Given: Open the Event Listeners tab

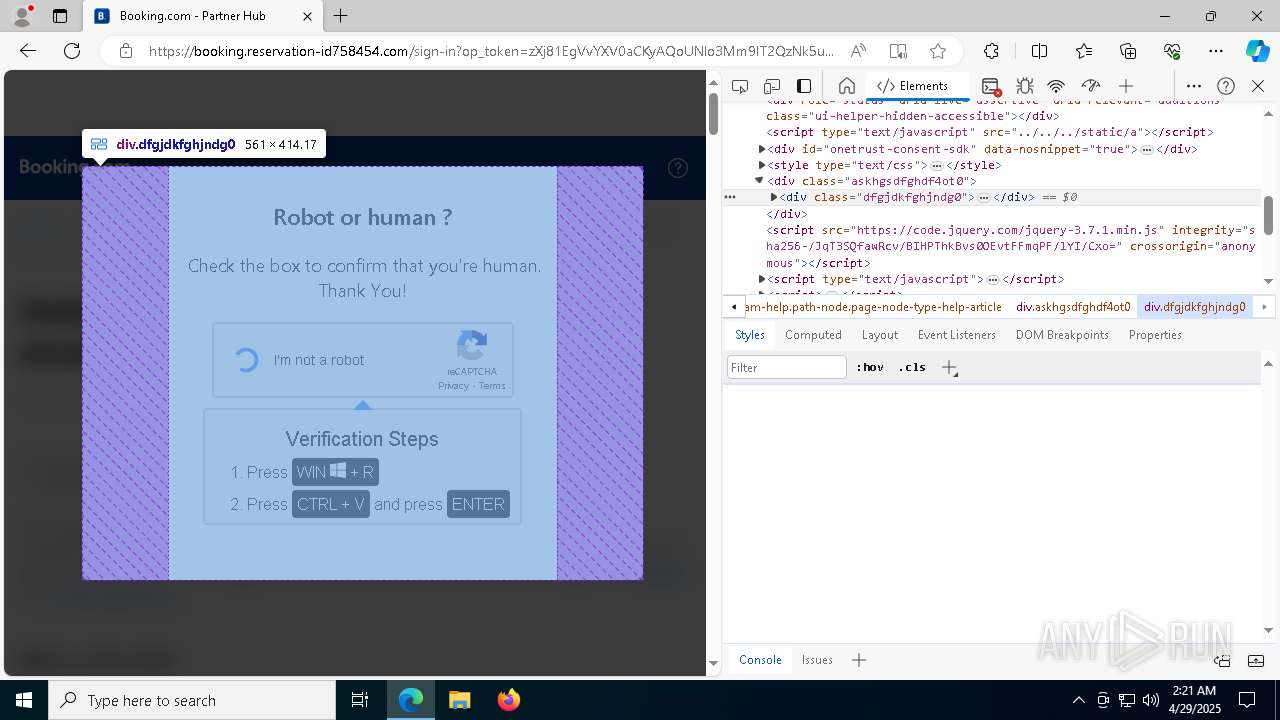Looking at the screenshot, I should coord(957,335).
